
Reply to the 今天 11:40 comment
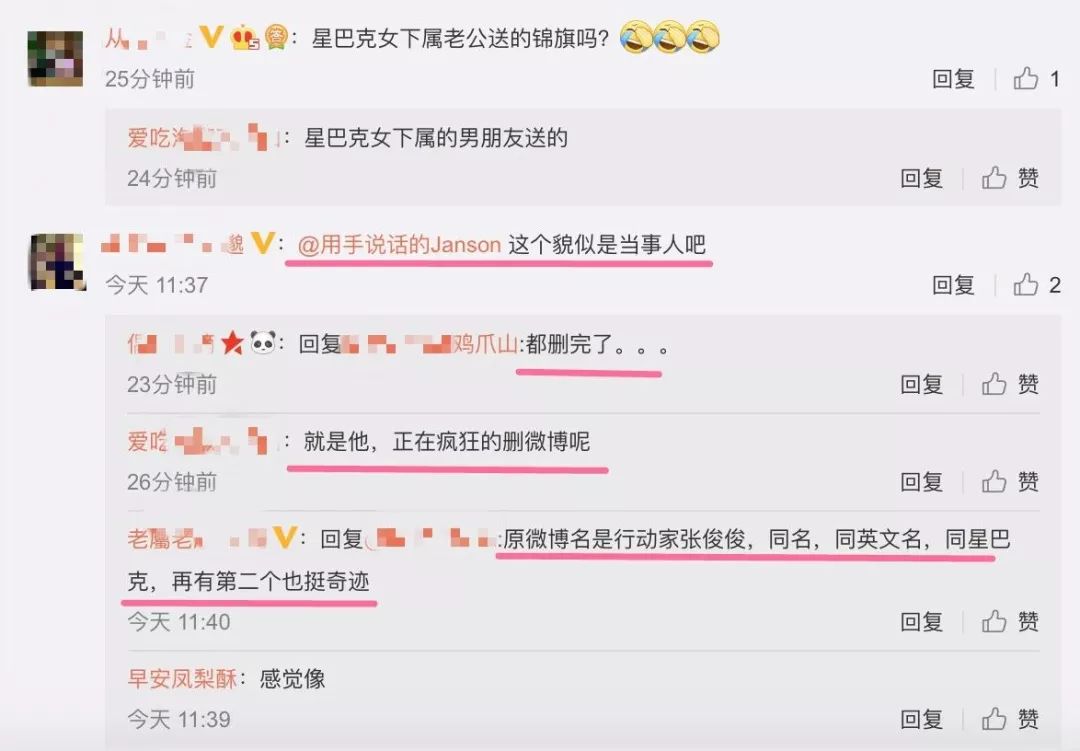pyautogui.click(x=922, y=621)
